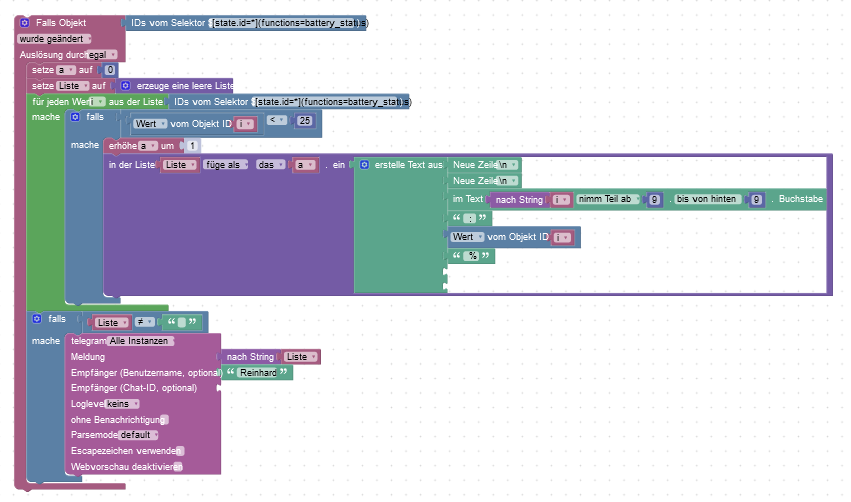Open the füge als dropdown
851x502 pixels.
226,164
